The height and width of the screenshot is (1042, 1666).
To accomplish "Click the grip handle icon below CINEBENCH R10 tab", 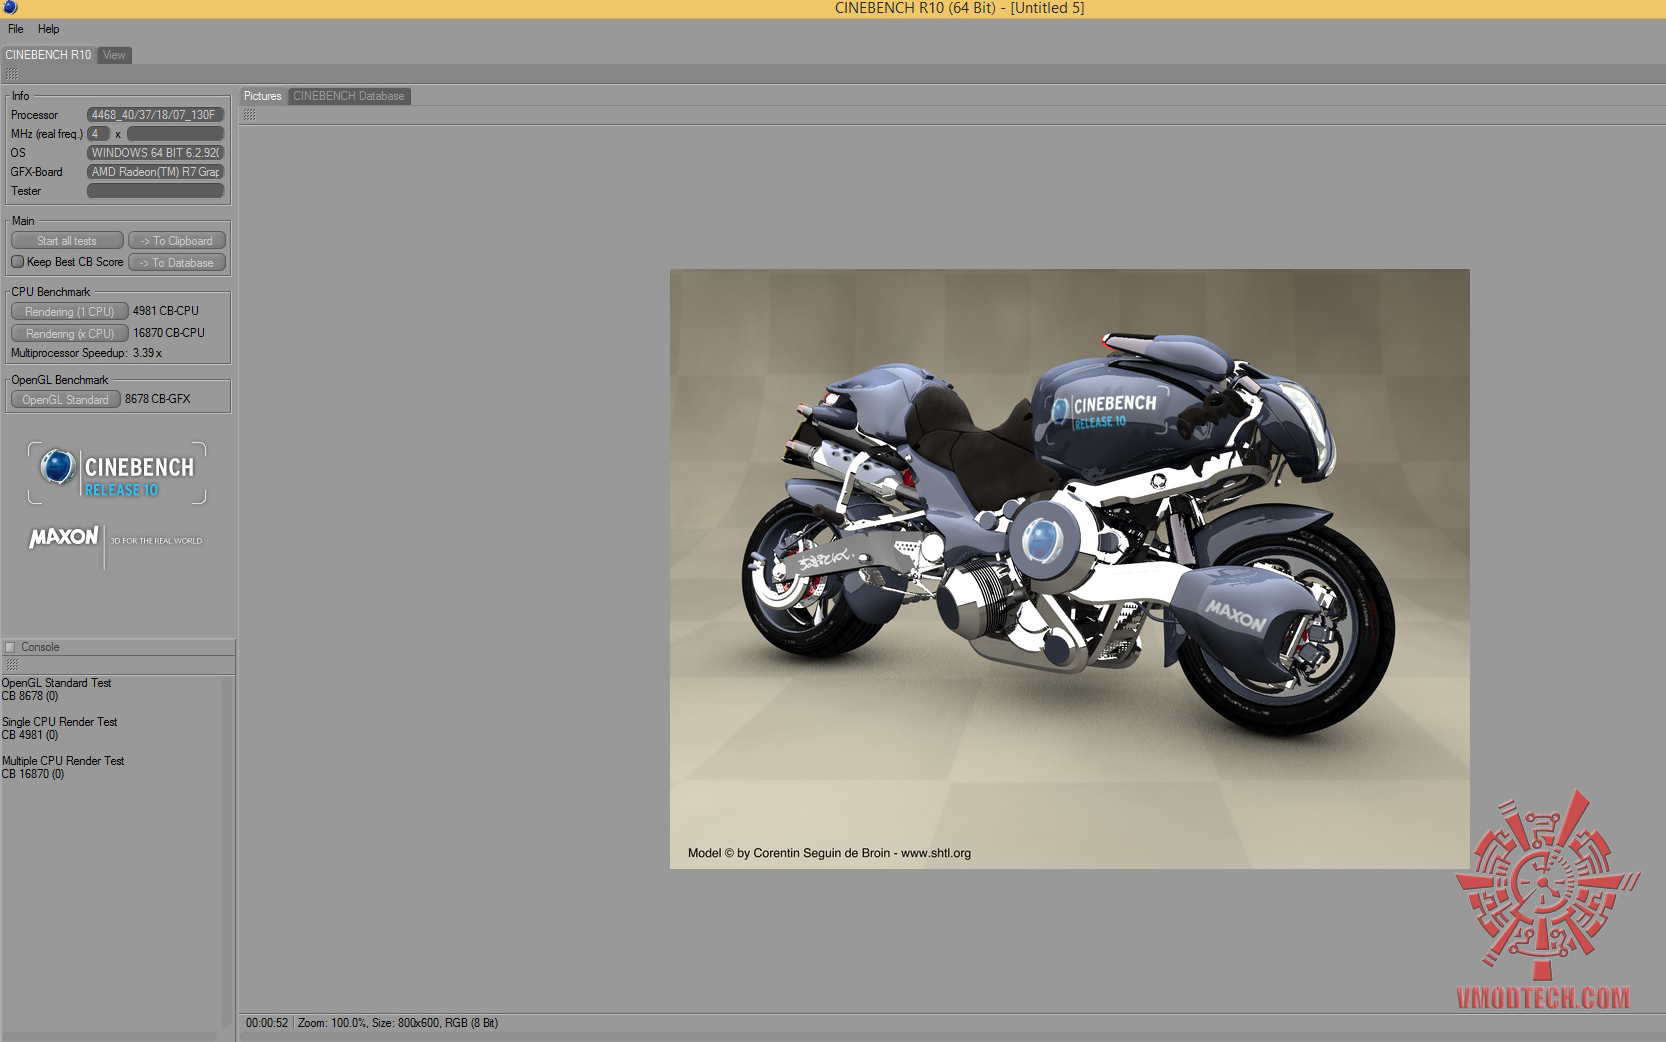I will tap(12, 75).
